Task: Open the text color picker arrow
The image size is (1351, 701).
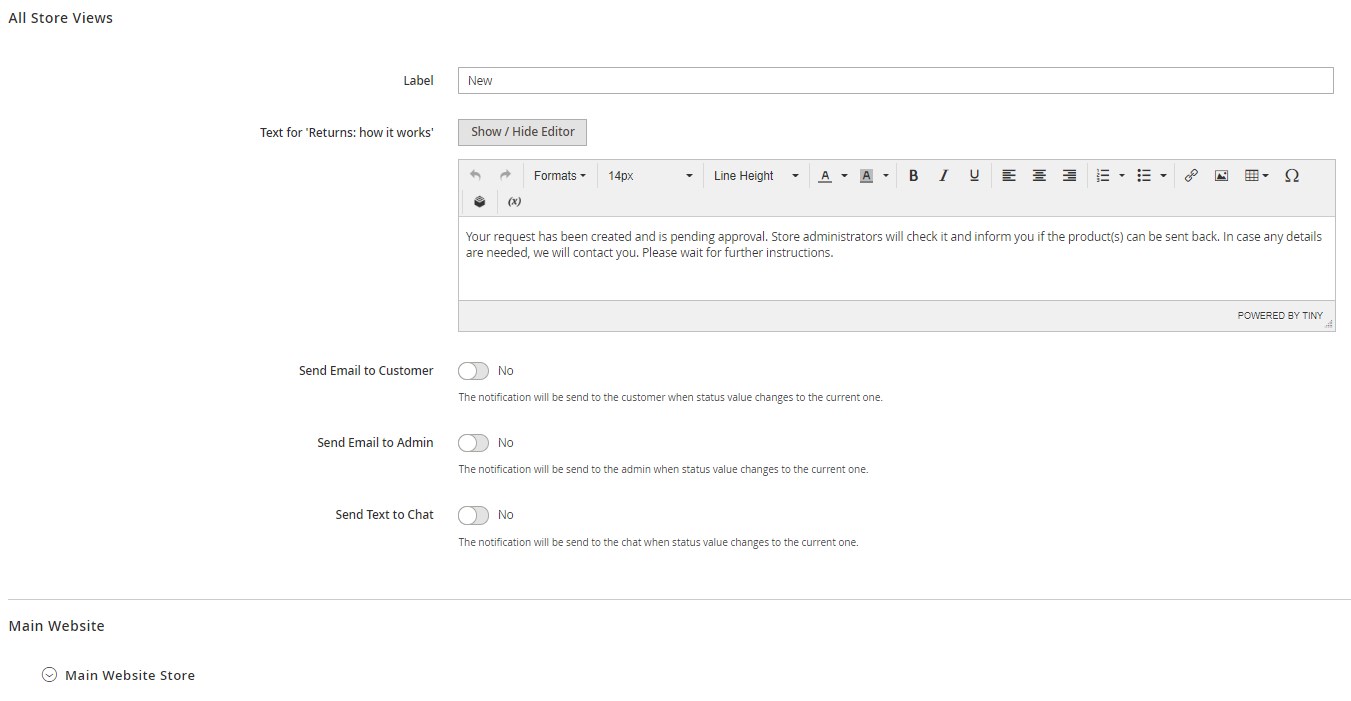Action: pos(844,176)
